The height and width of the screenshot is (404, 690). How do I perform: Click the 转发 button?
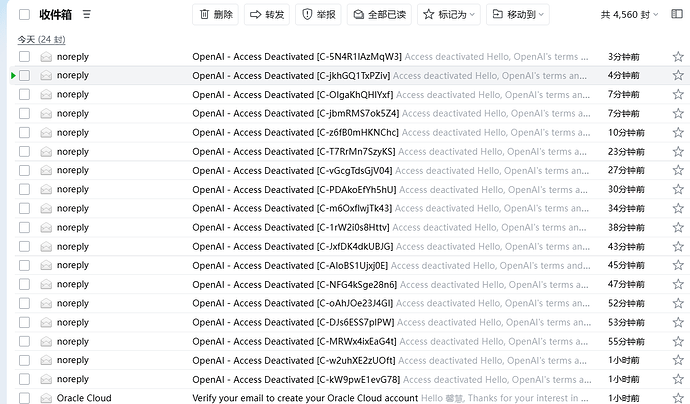(x=267, y=15)
